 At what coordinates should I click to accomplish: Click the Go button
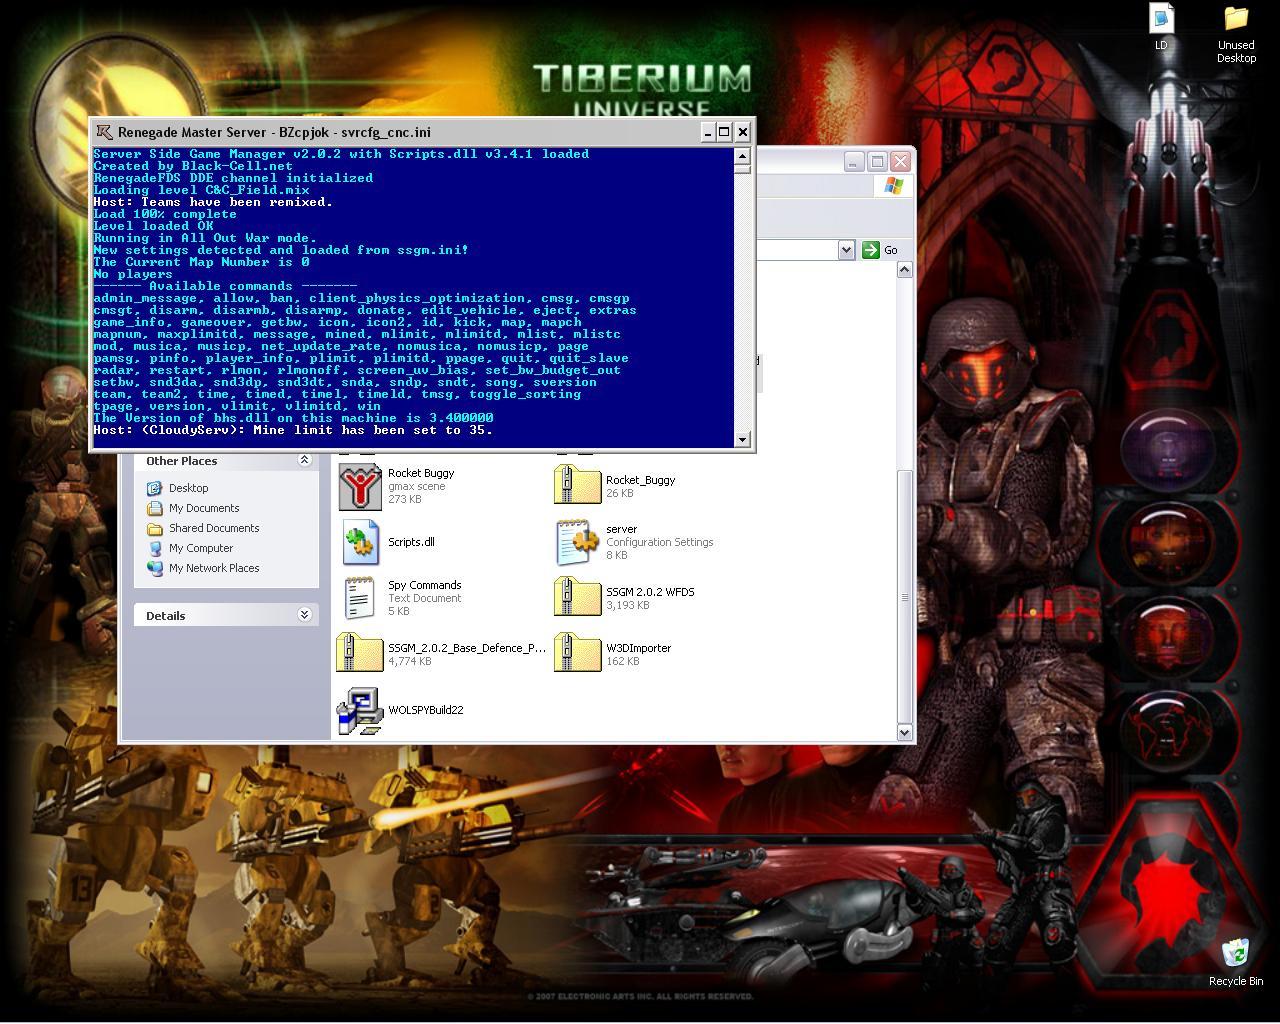(881, 250)
